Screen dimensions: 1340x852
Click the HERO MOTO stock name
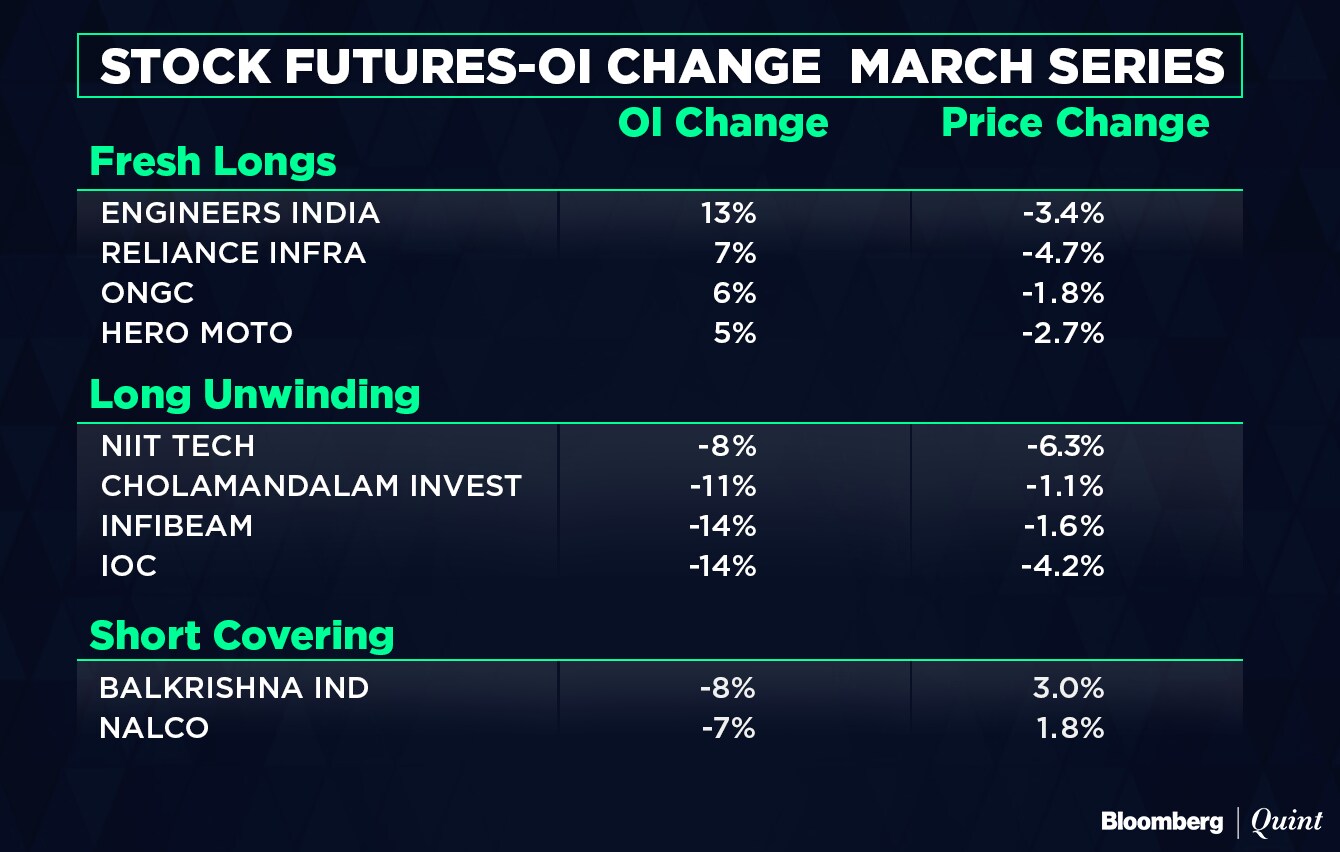197,333
